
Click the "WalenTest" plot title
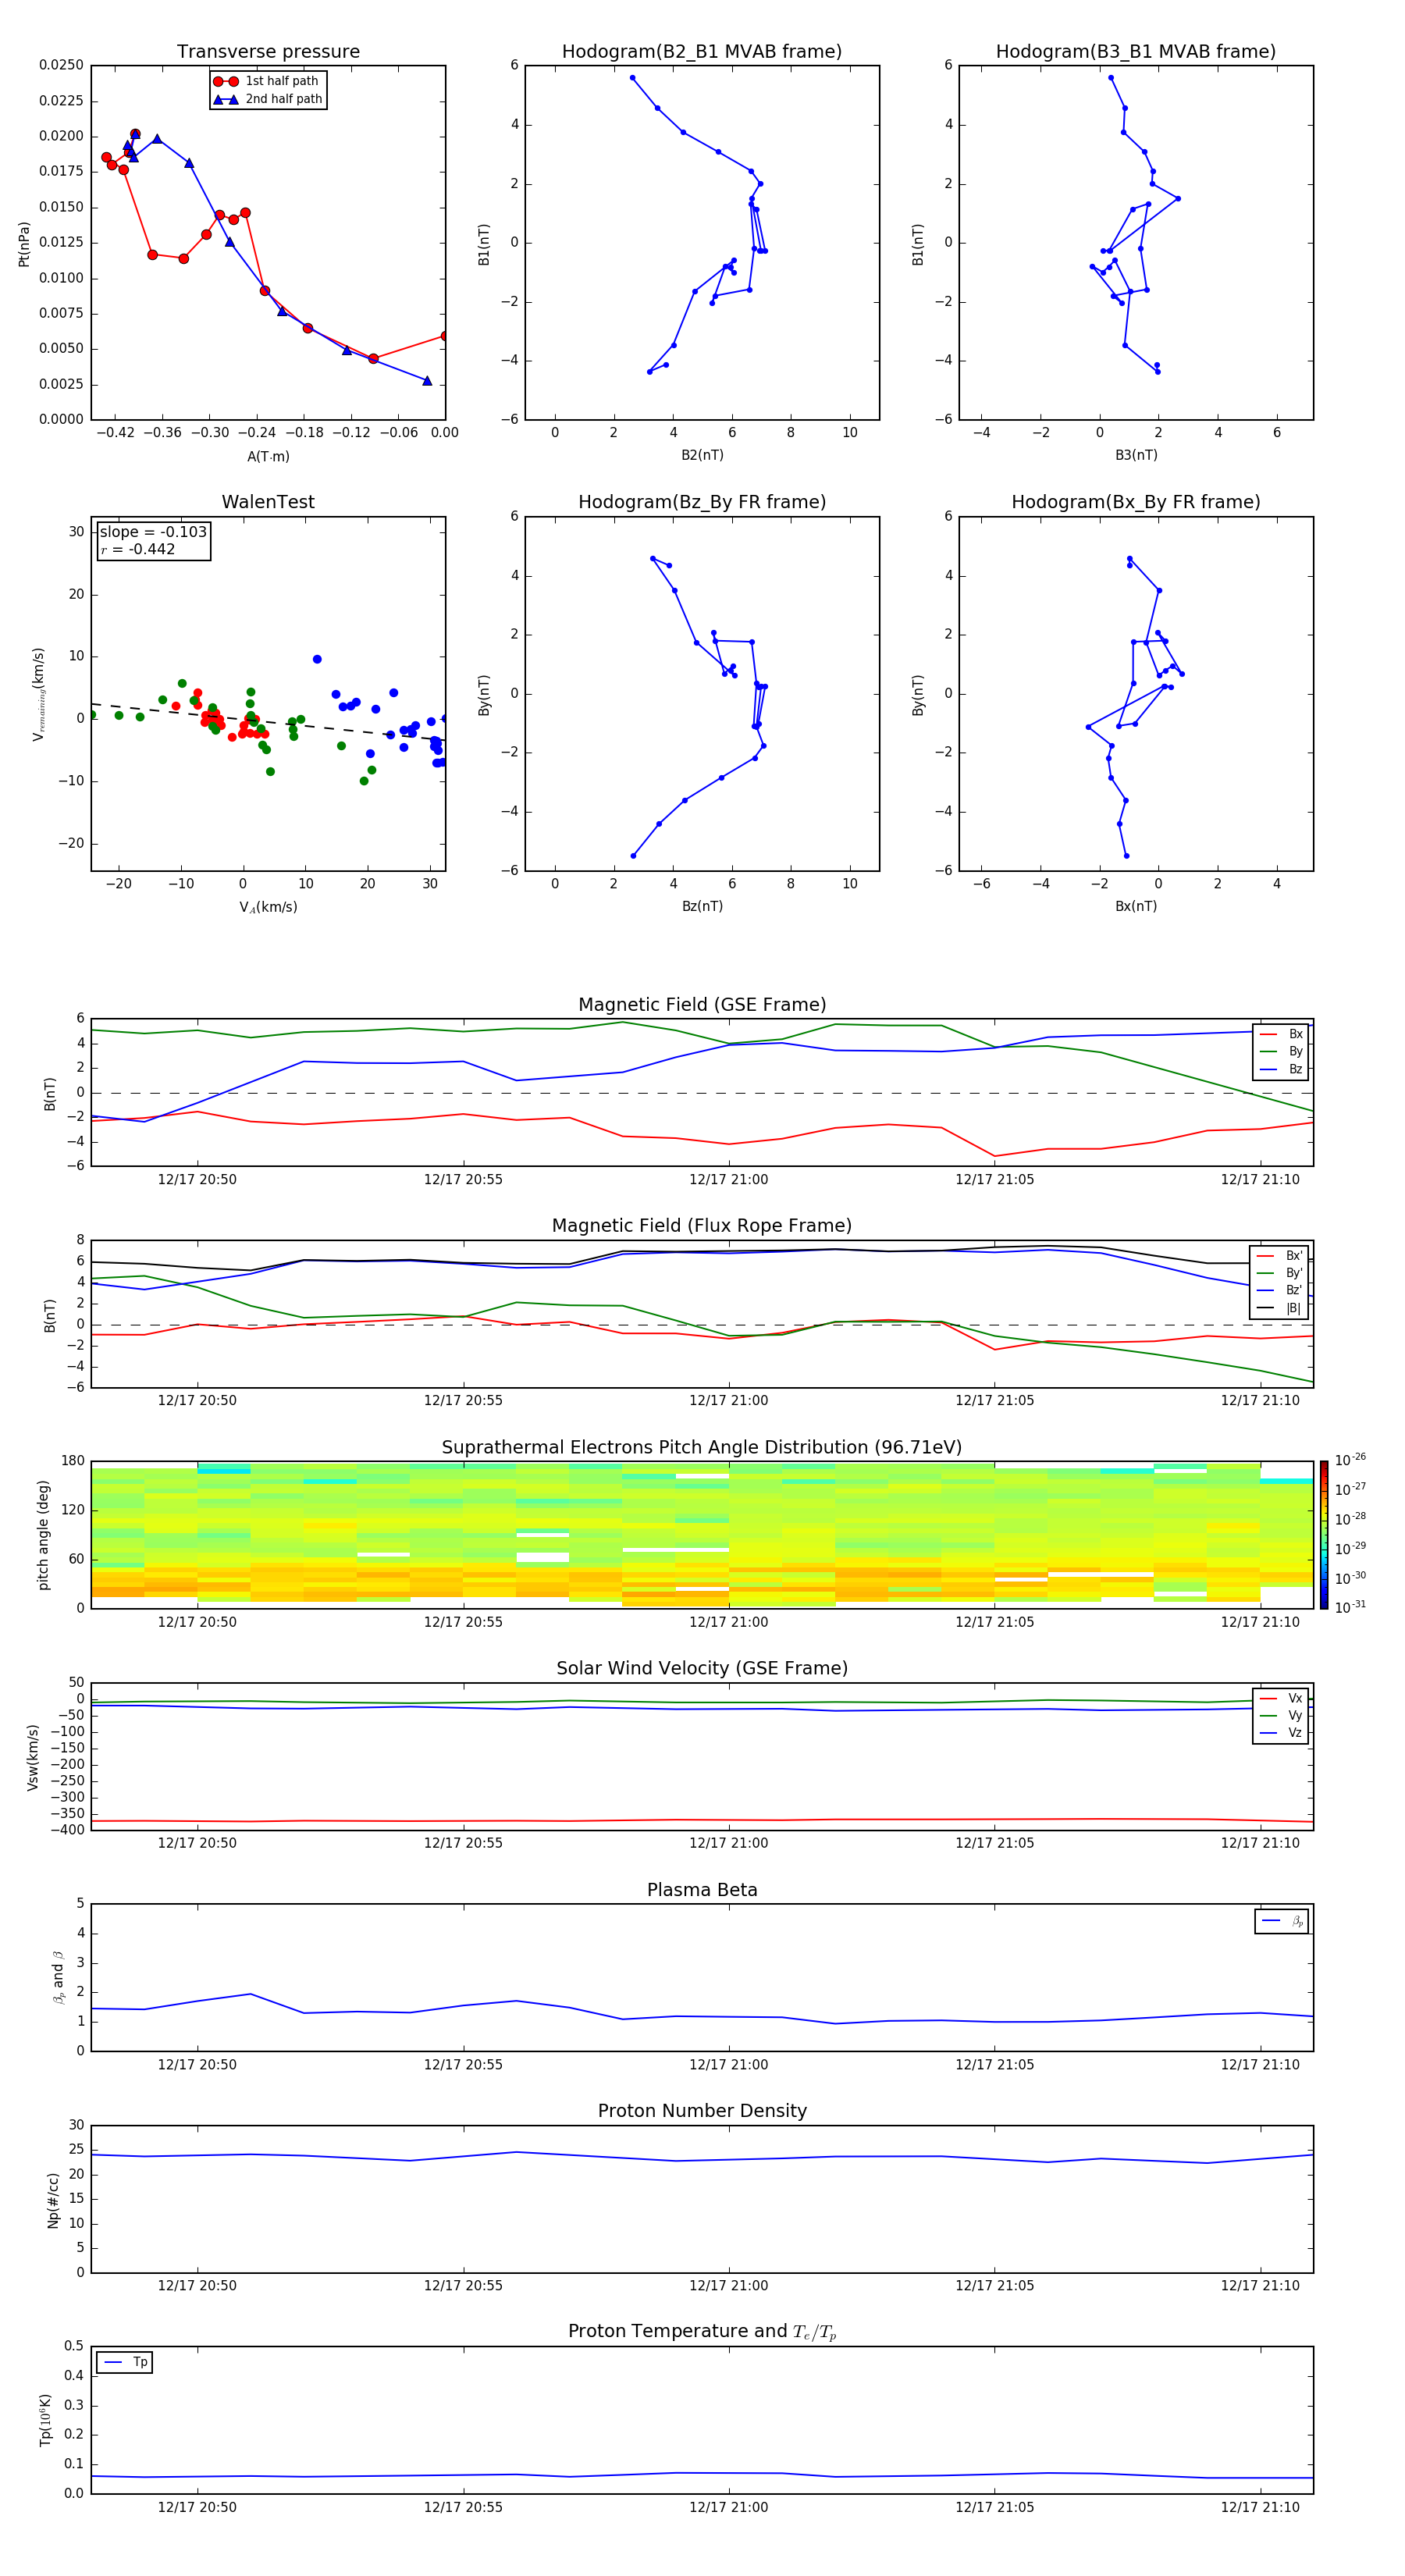(x=268, y=502)
